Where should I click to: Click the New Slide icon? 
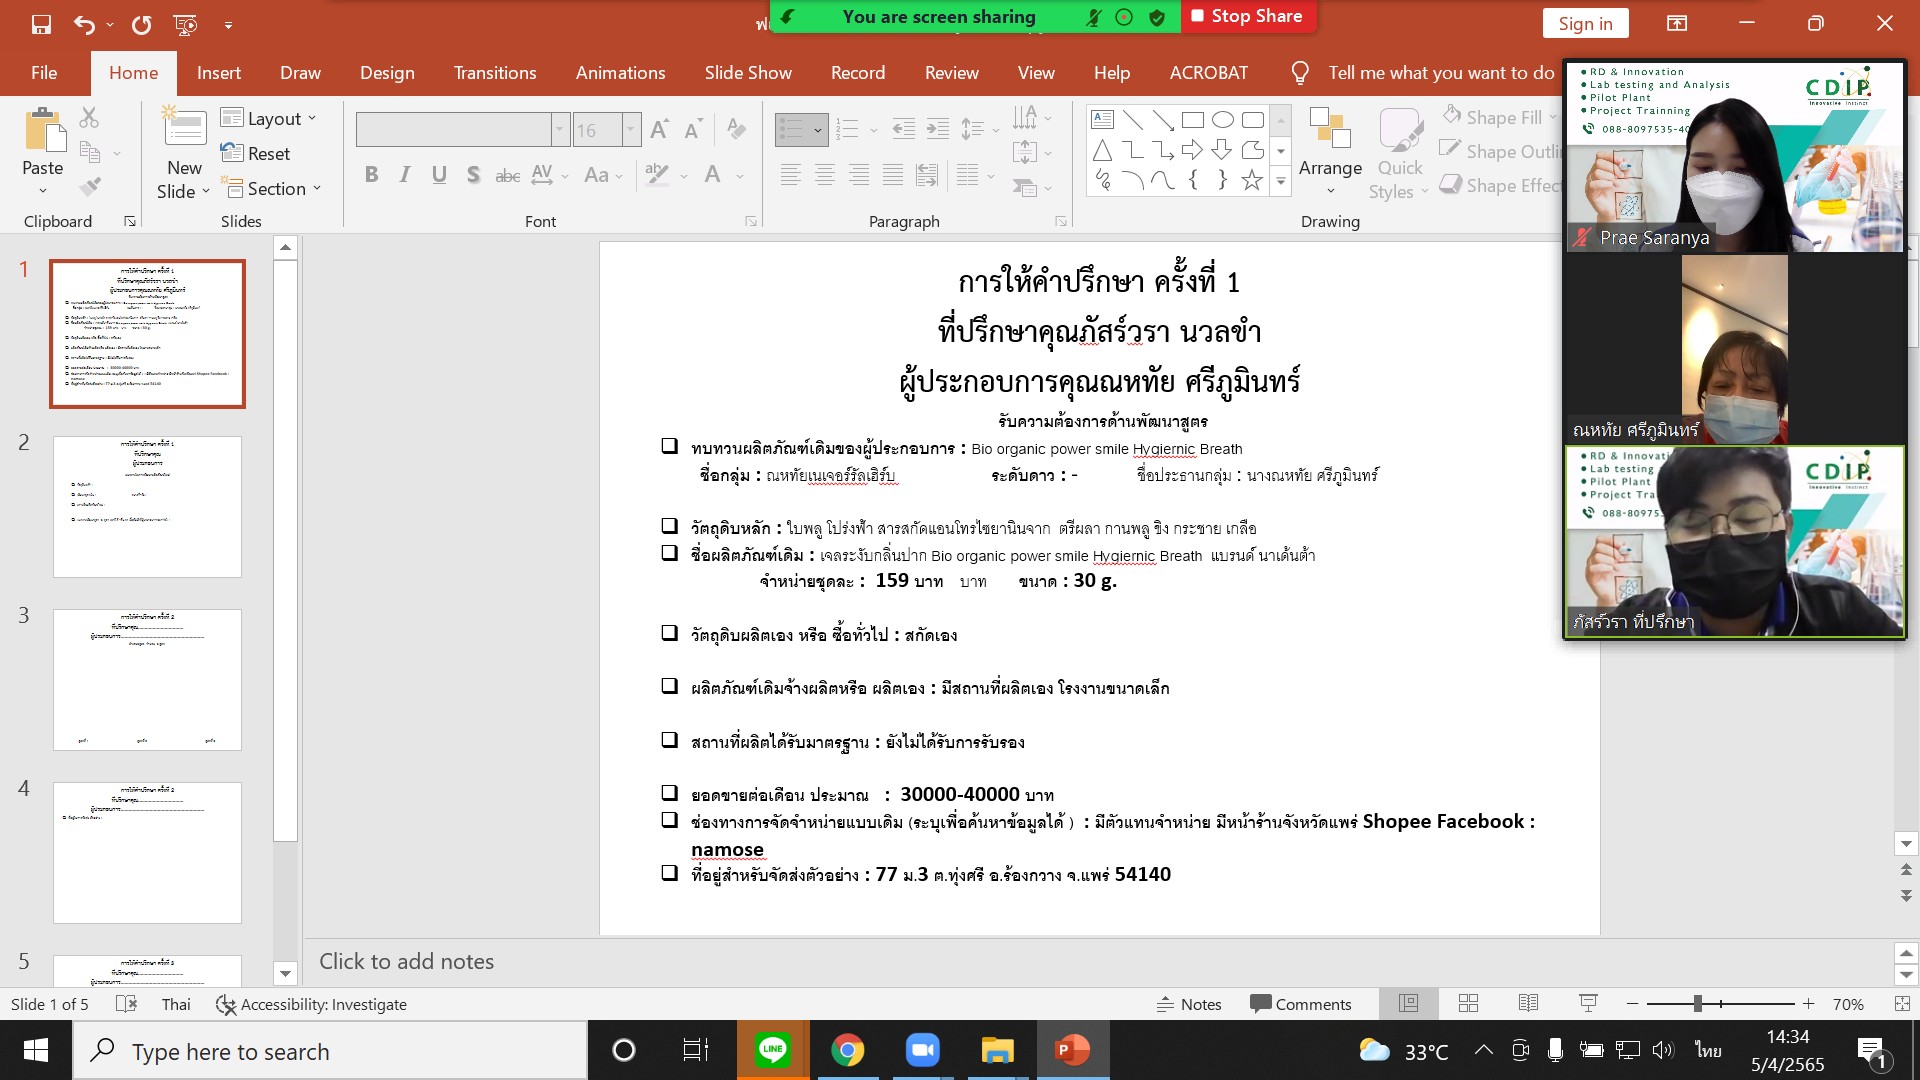[x=184, y=128]
